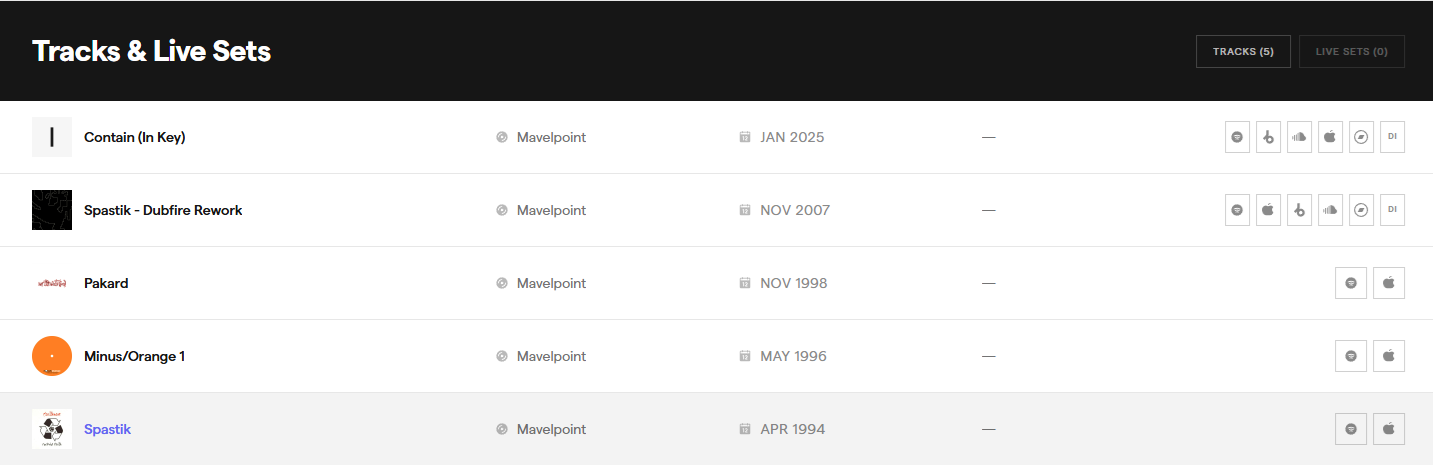
Task: Click the Mavelpoint label for Pakard
Action: click(x=551, y=283)
